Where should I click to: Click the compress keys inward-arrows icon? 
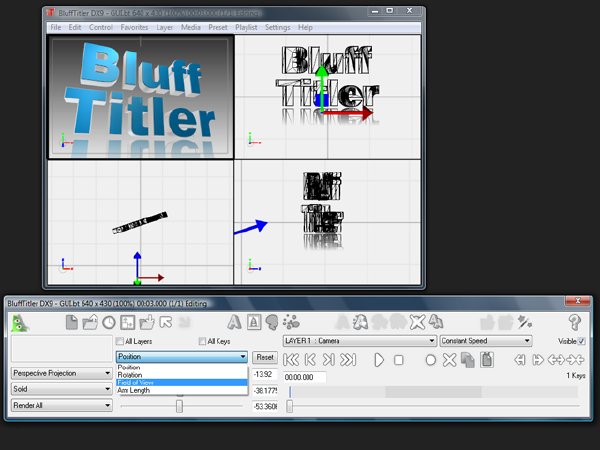pyautogui.click(x=575, y=360)
